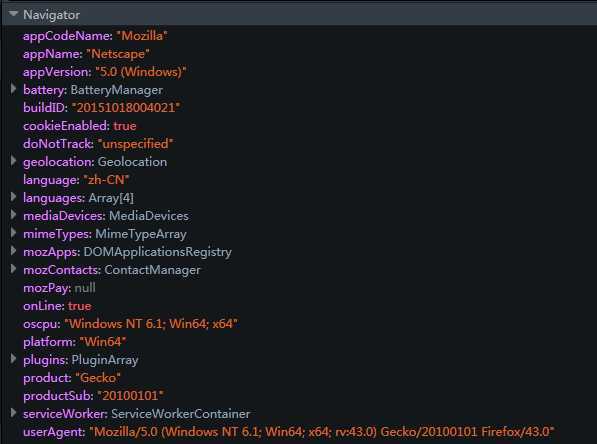Select the productSub property name

coord(58,396)
